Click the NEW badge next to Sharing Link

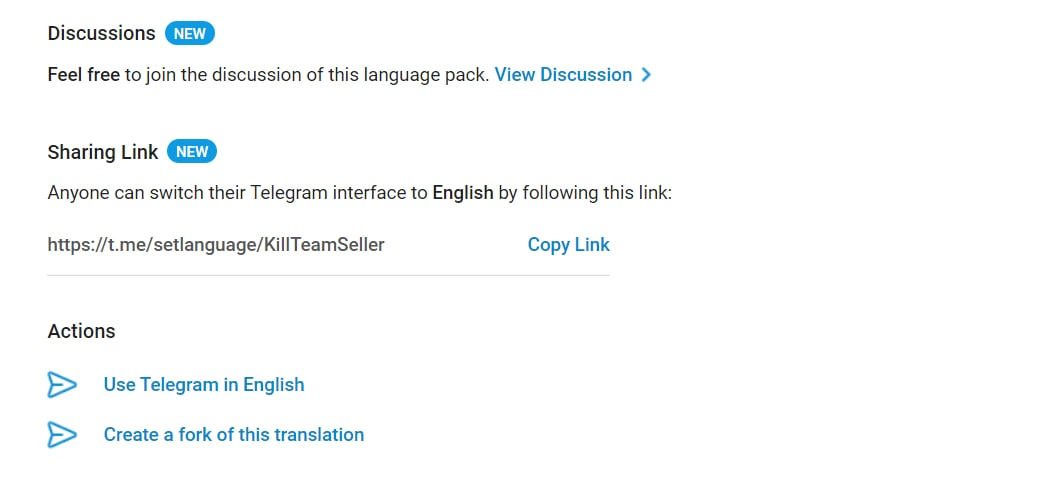click(192, 152)
